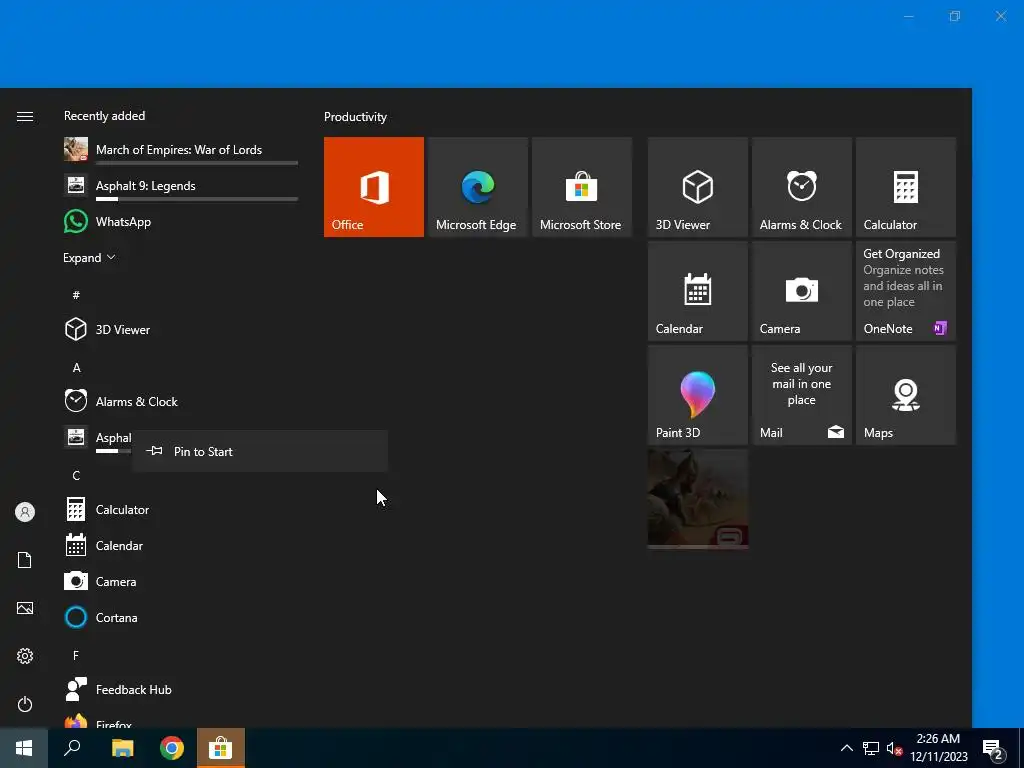This screenshot has width=1024, height=768.
Task: Open the Mail tile
Action: tap(801, 395)
